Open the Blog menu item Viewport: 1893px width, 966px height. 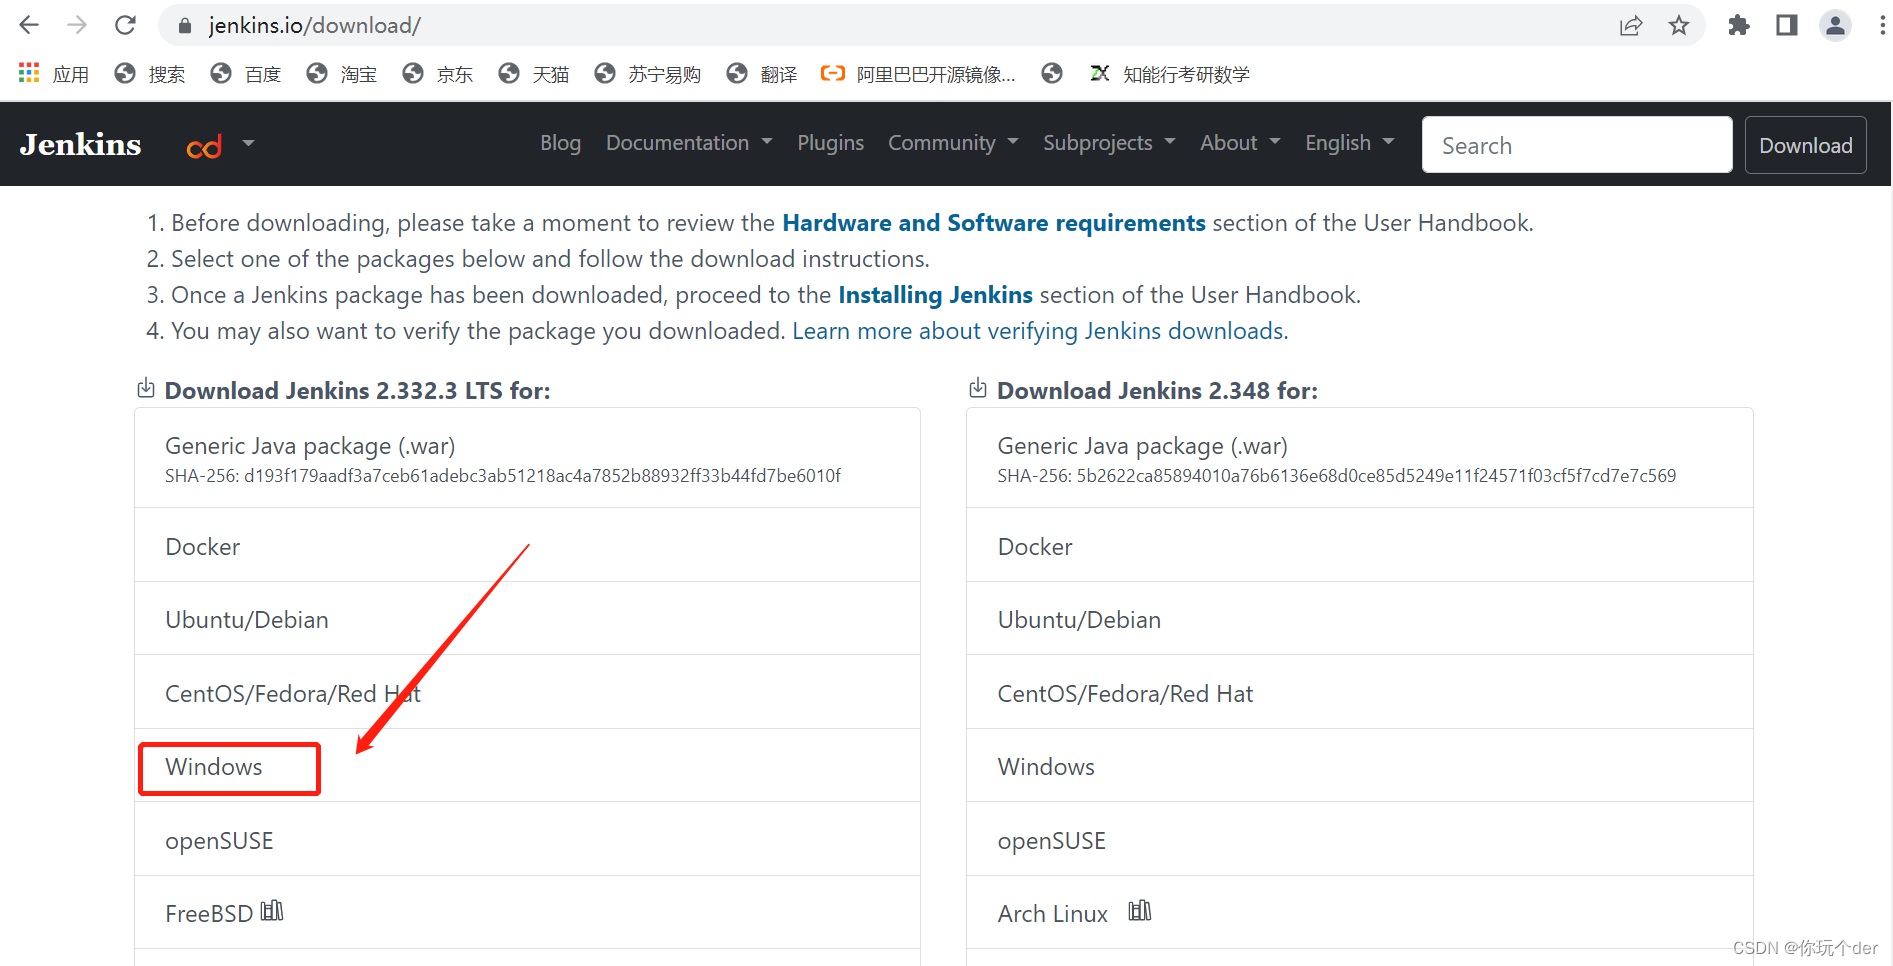[x=560, y=143]
